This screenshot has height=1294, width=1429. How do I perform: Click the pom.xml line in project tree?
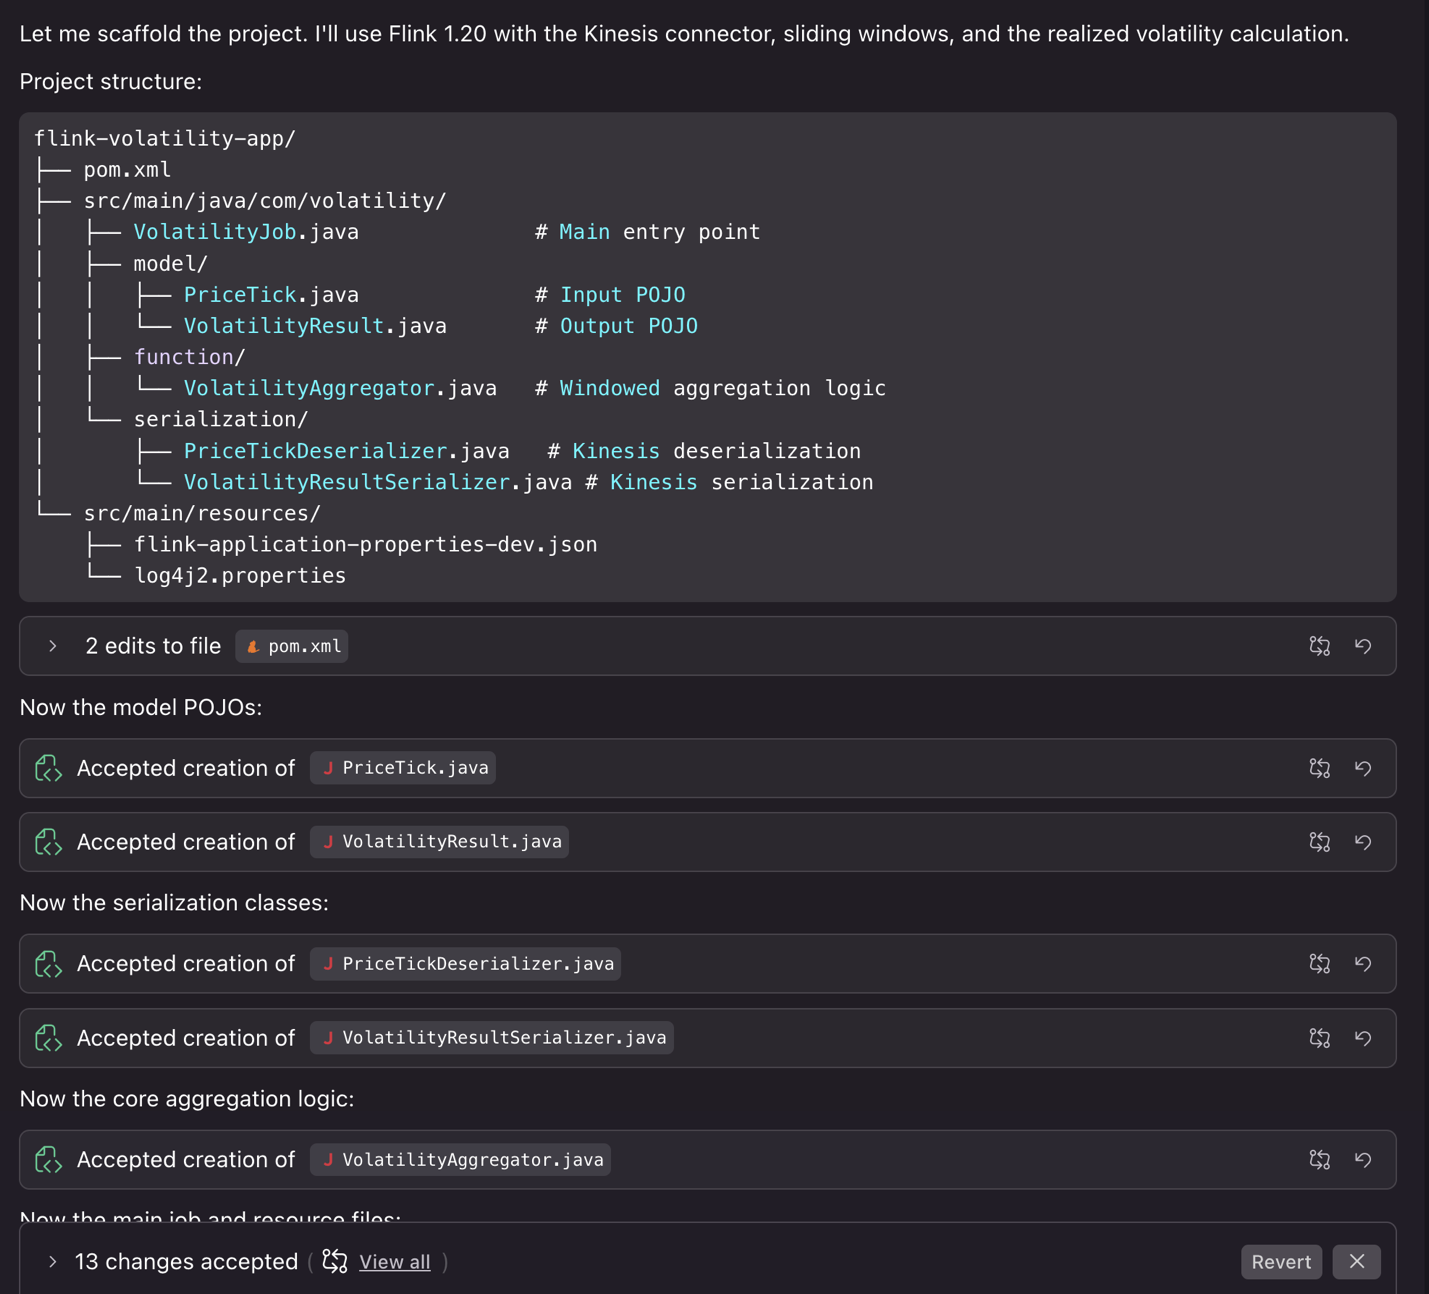(127, 170)
